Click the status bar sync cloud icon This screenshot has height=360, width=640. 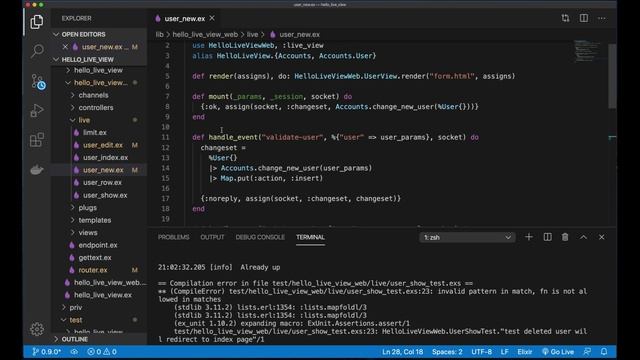click(74, 352)
